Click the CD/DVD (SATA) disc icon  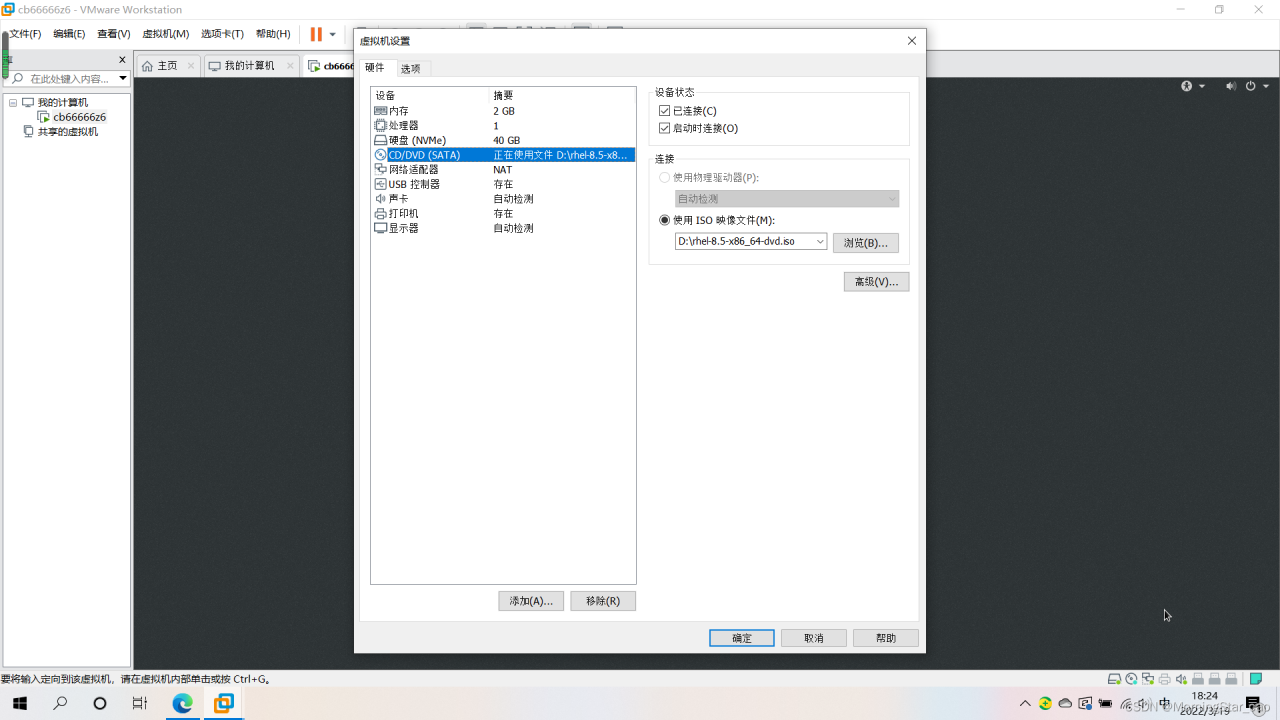pos(380,155)
